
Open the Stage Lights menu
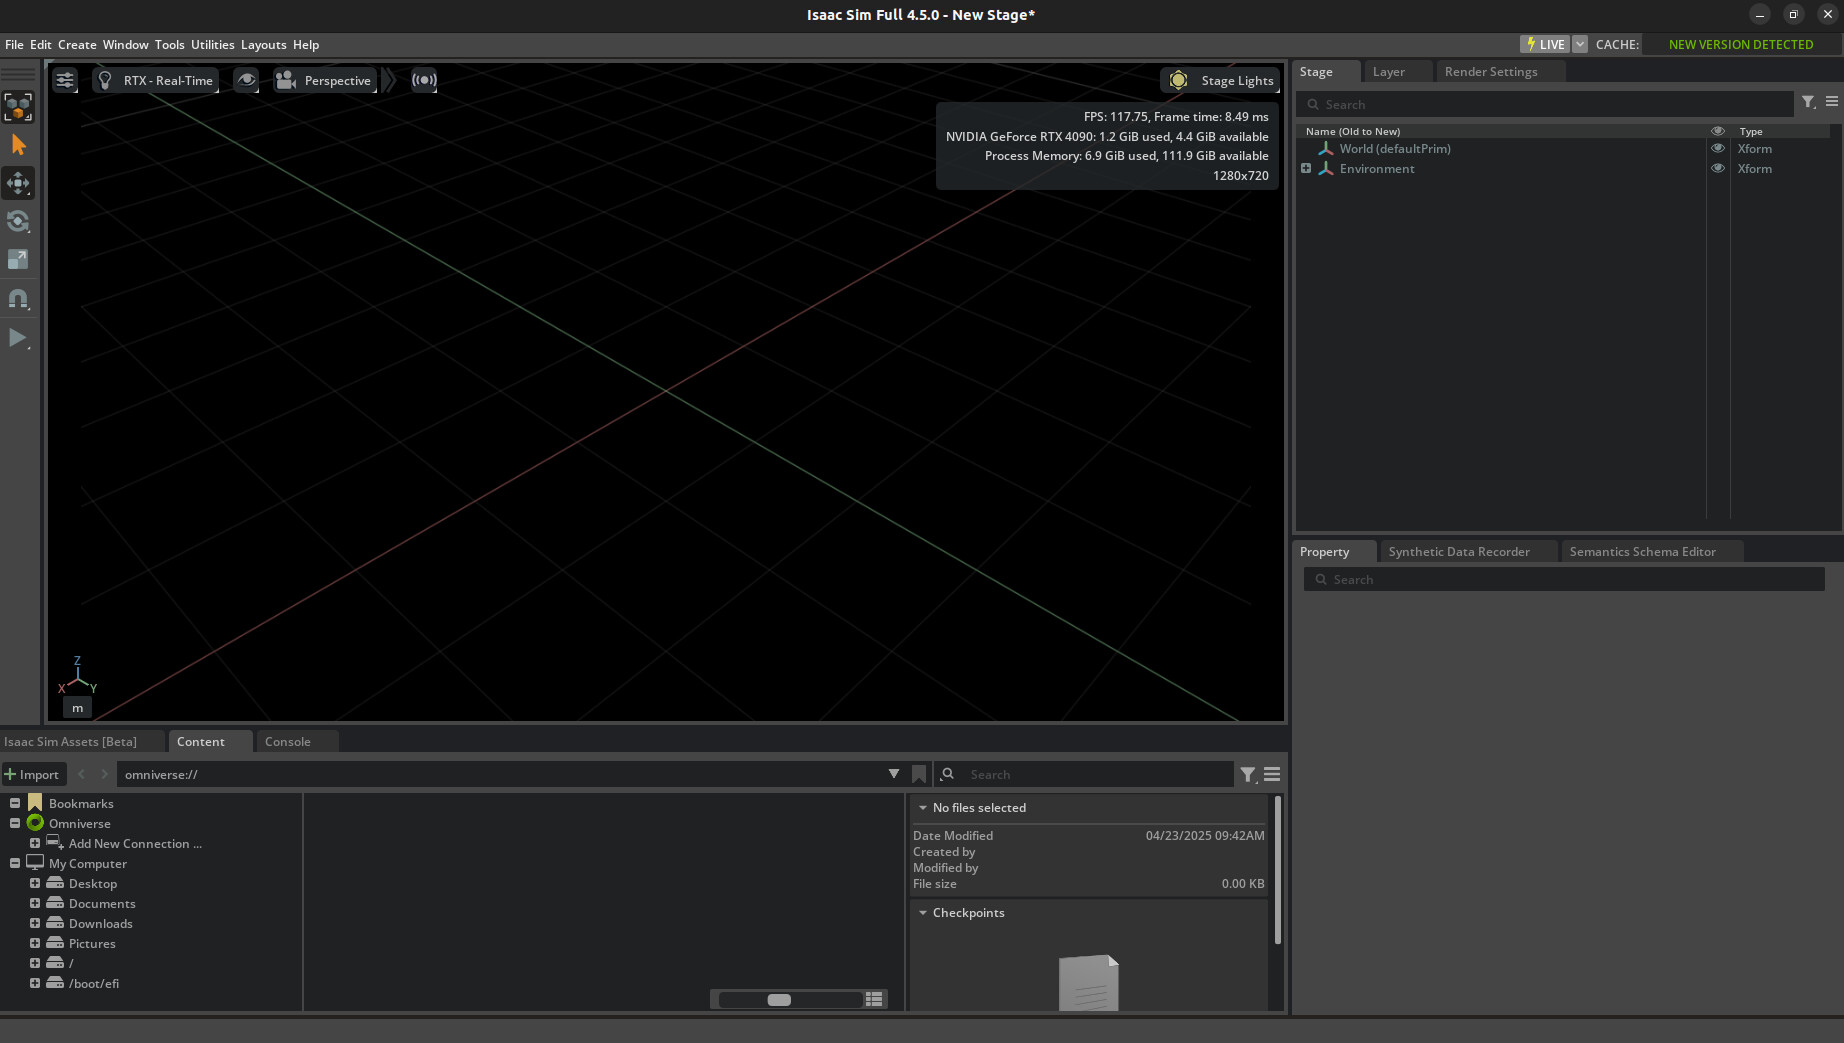coord(1221,80)
